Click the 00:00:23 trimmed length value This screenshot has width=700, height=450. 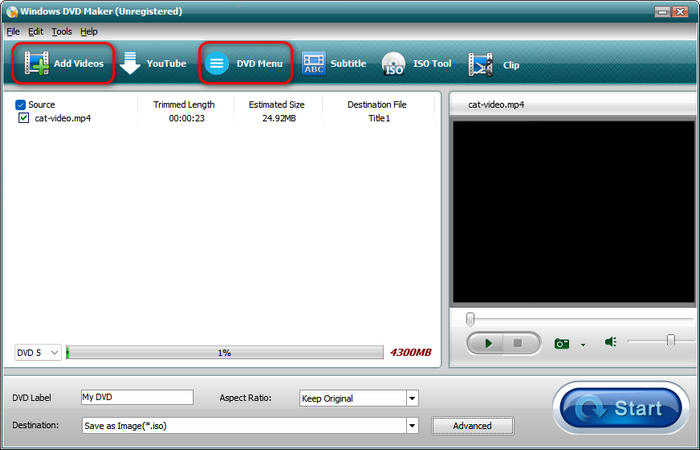point(187,118)
